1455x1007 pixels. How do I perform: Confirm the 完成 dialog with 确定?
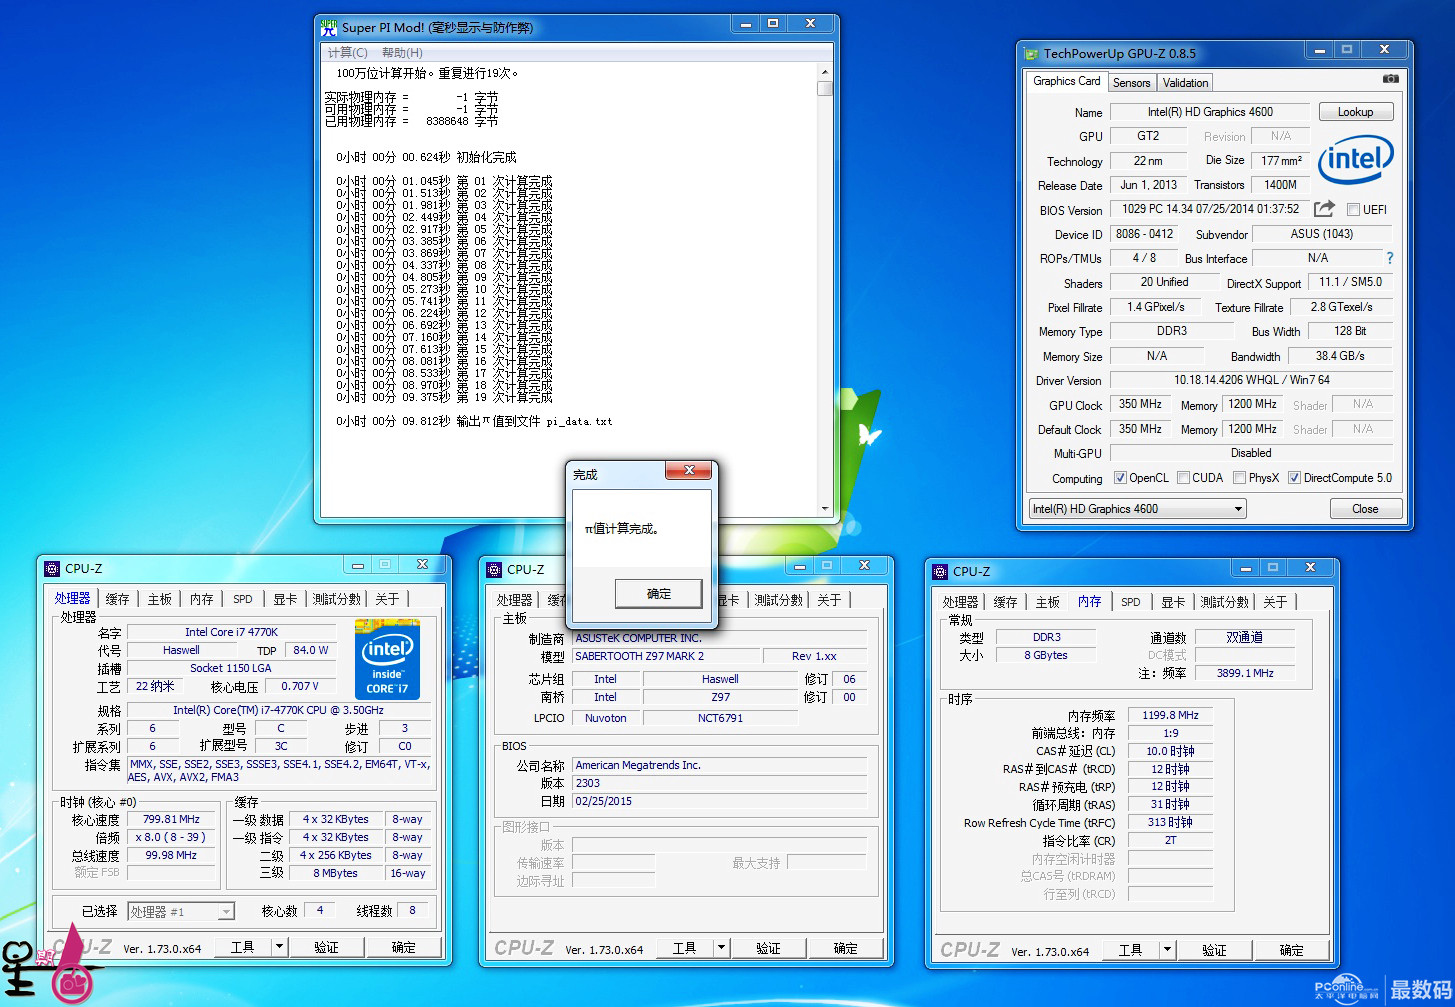point(659,593)
